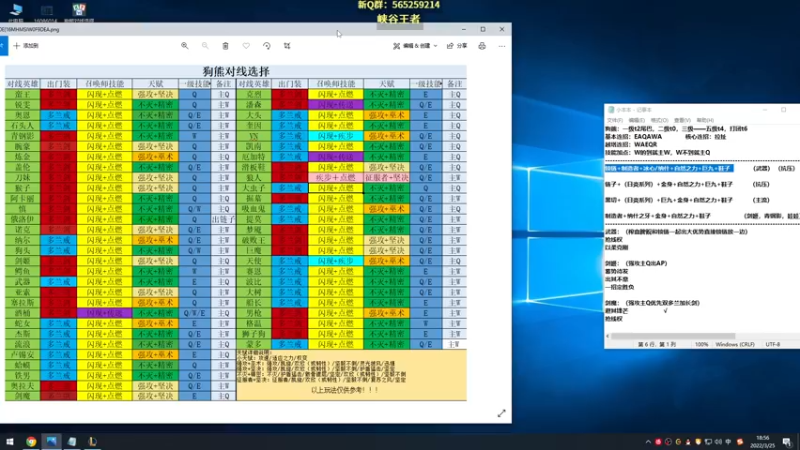The image size is (800, 450).
Task: Open the network icon in system tray
Action: pyautogui.click(x=708, y=442)
